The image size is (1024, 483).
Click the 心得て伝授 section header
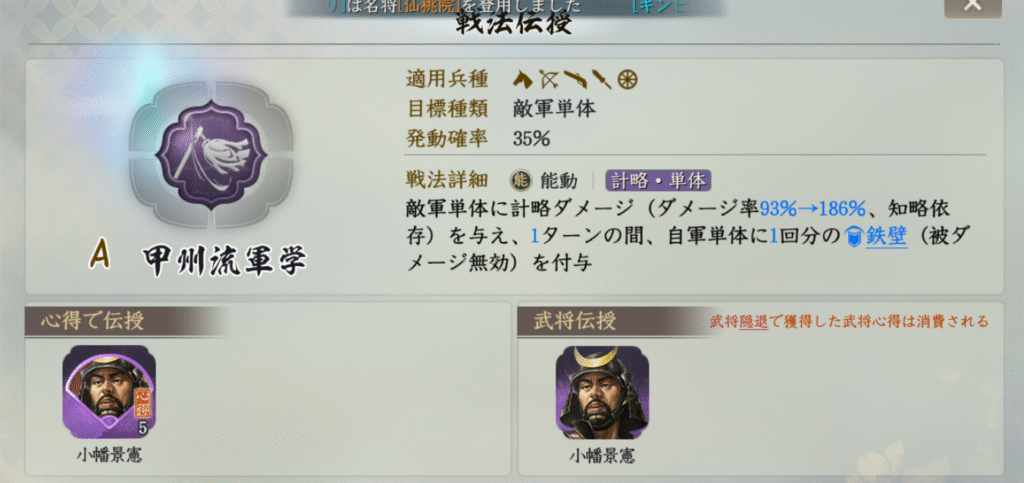93,320
